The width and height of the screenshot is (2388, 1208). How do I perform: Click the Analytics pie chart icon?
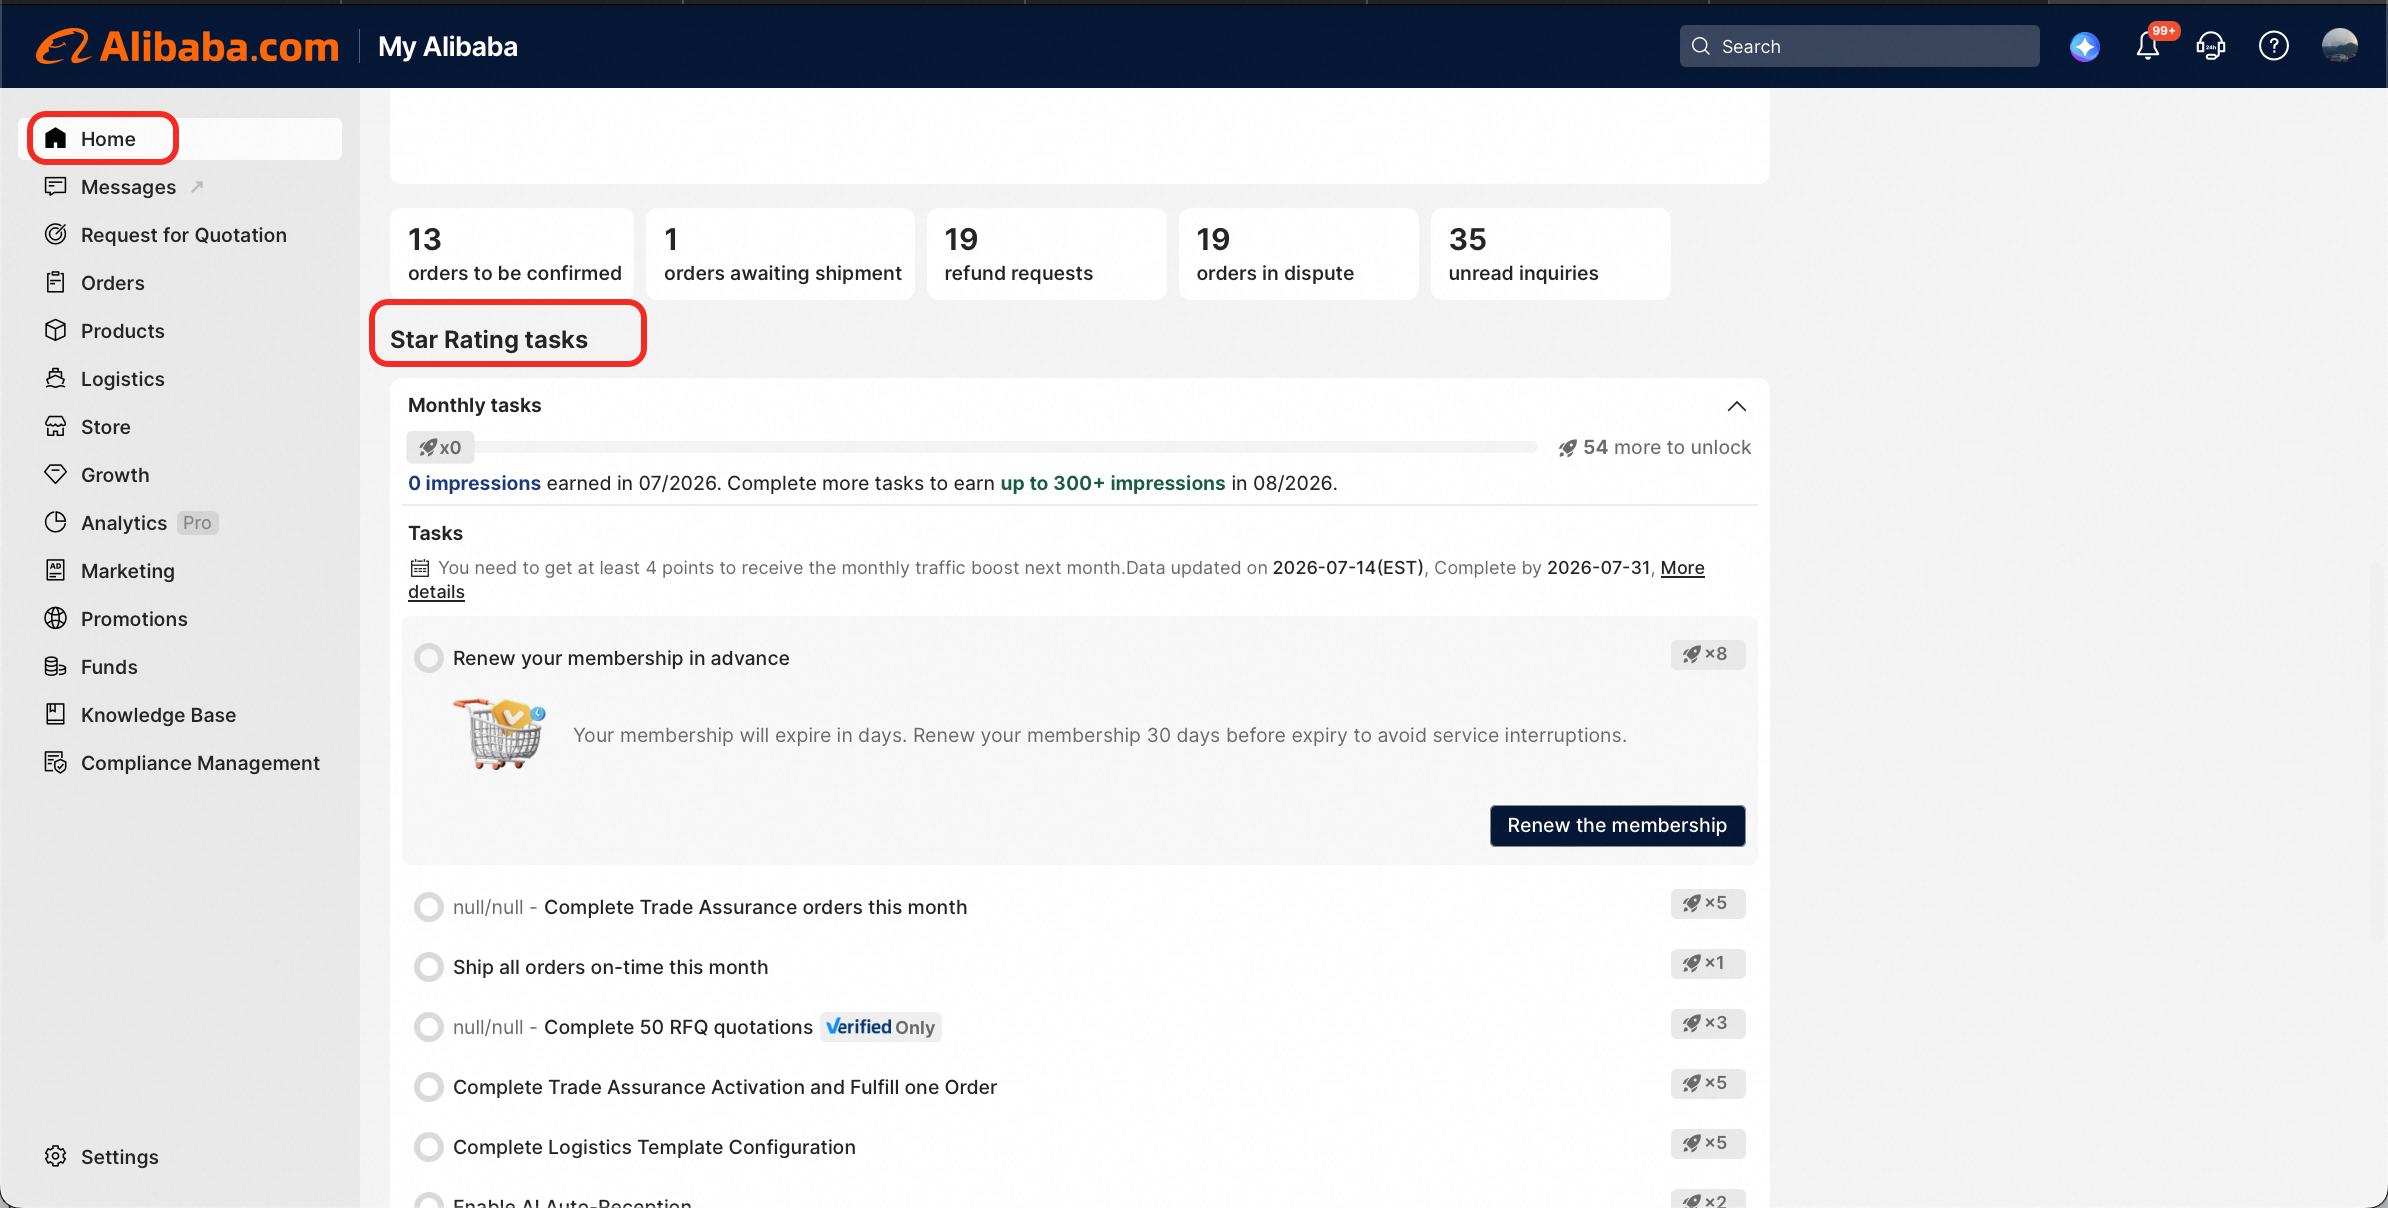click(x=56, y=523)
